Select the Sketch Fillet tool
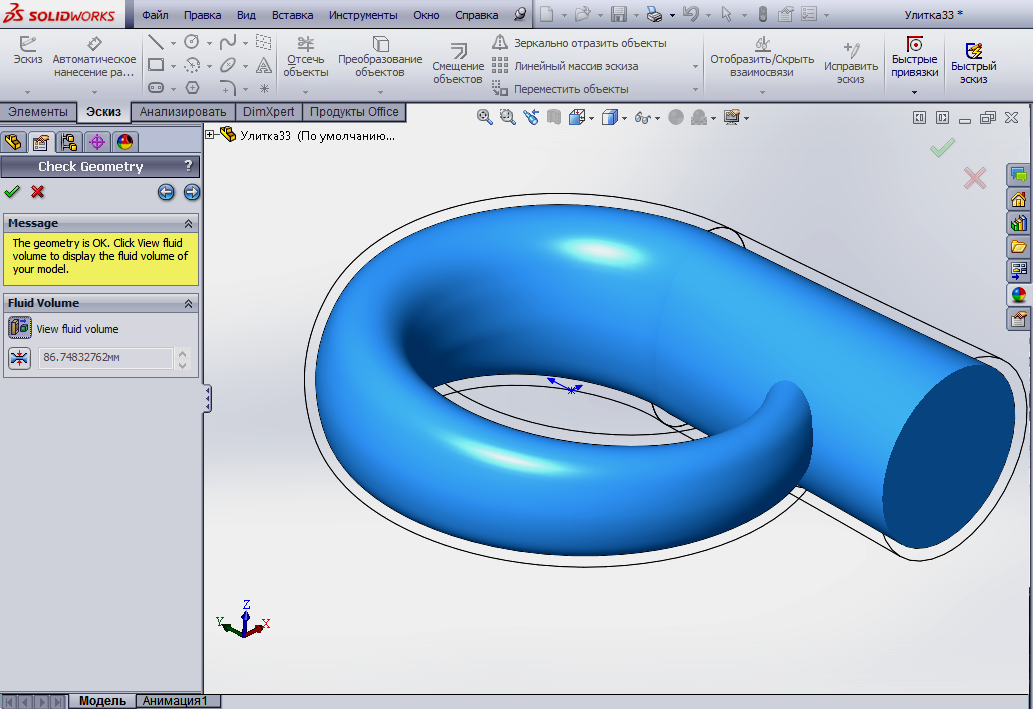The width and height of the screenshot is (1033, 709). point(227,87)
